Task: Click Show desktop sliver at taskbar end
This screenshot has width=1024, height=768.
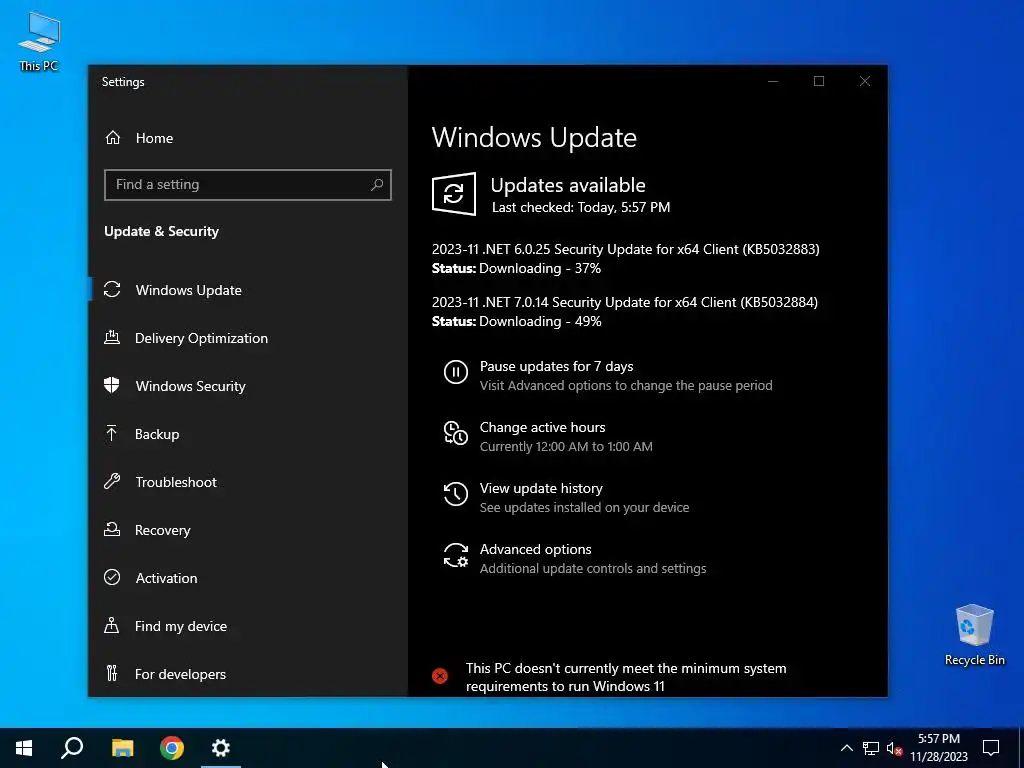Action: [x=1021, y=748]
